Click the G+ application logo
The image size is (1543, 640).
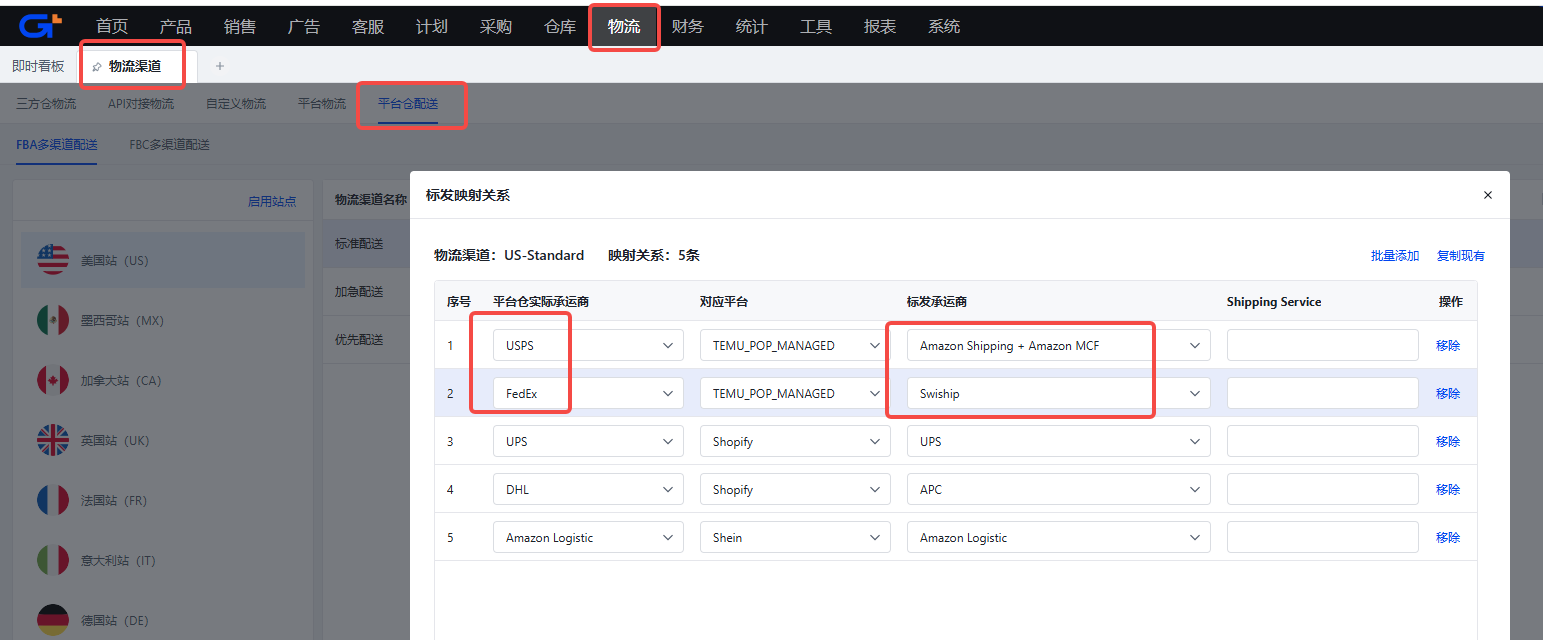pyautogui.click(x=41, y=26)
